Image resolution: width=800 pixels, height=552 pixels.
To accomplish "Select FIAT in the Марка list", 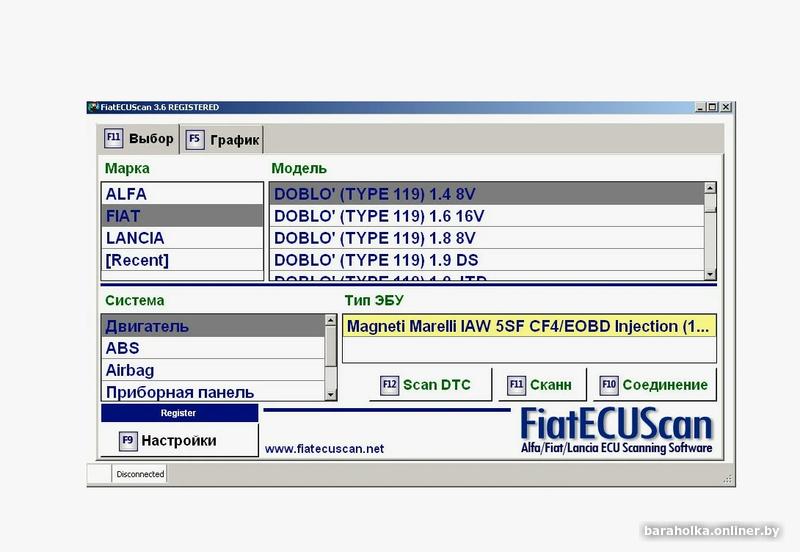I will click(x=182, y=216).
